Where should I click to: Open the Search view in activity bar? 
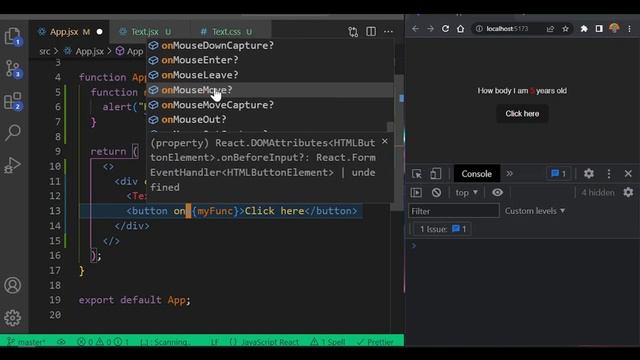13,132
